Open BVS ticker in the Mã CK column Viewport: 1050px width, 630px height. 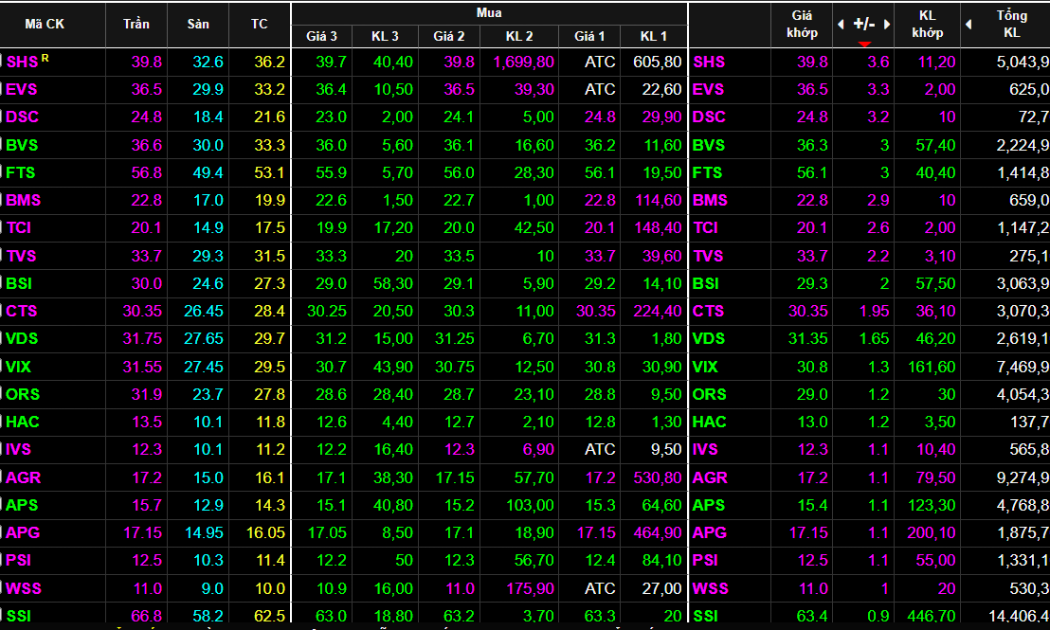coord(22,145)
